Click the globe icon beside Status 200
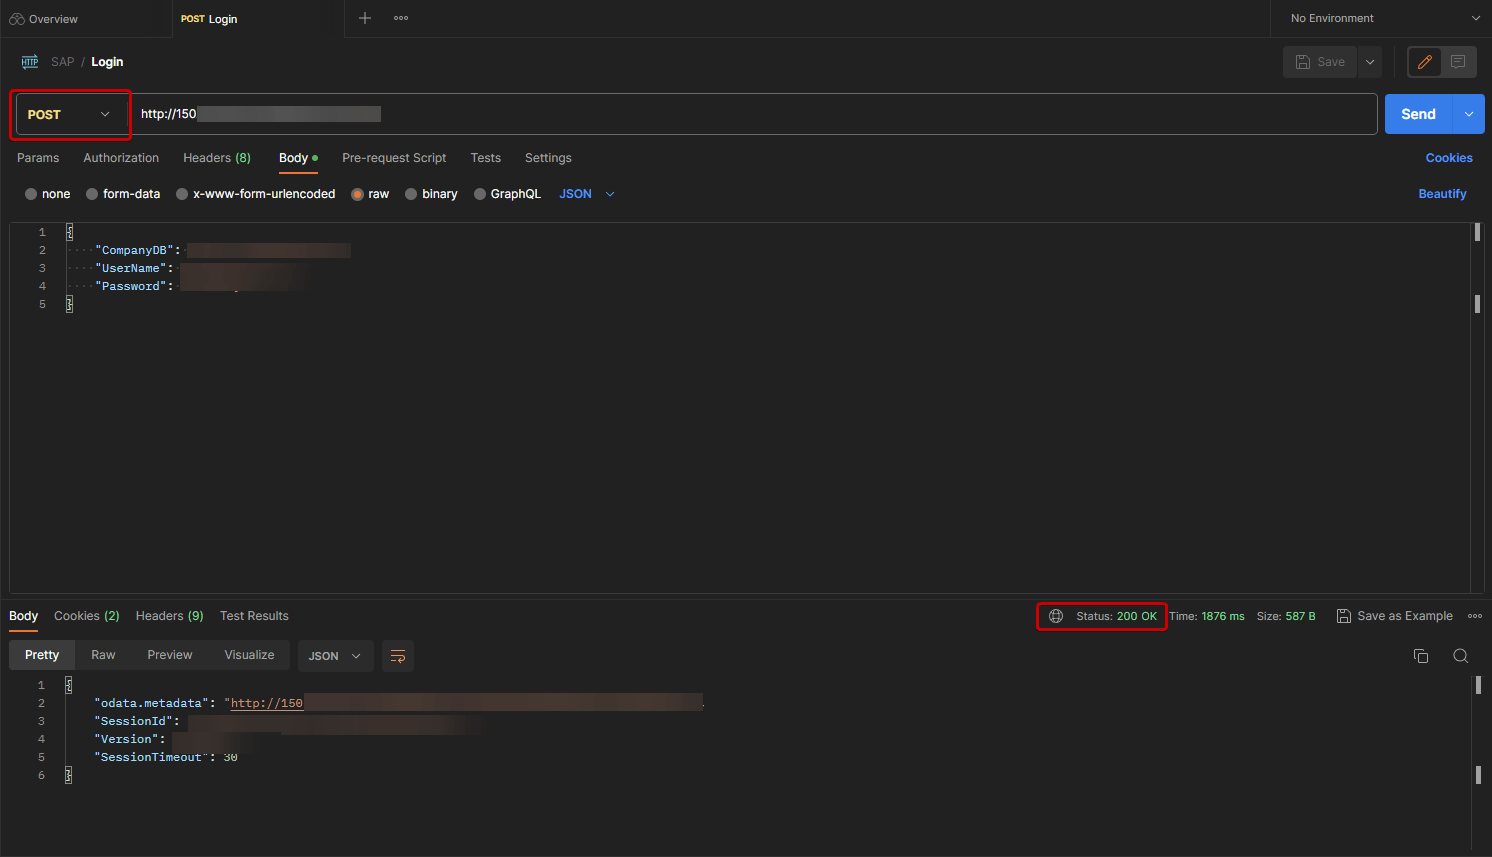The height and width of the screenshot is (857, 1492). click(x=1056, y=615)
